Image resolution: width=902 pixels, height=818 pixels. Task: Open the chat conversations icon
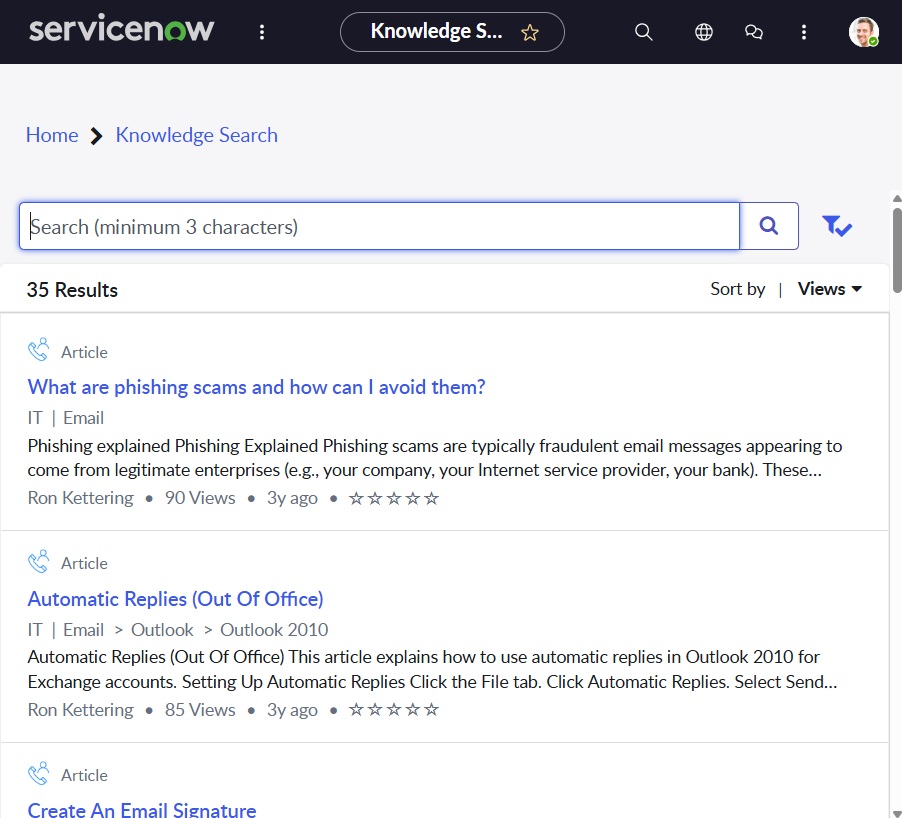754,32
